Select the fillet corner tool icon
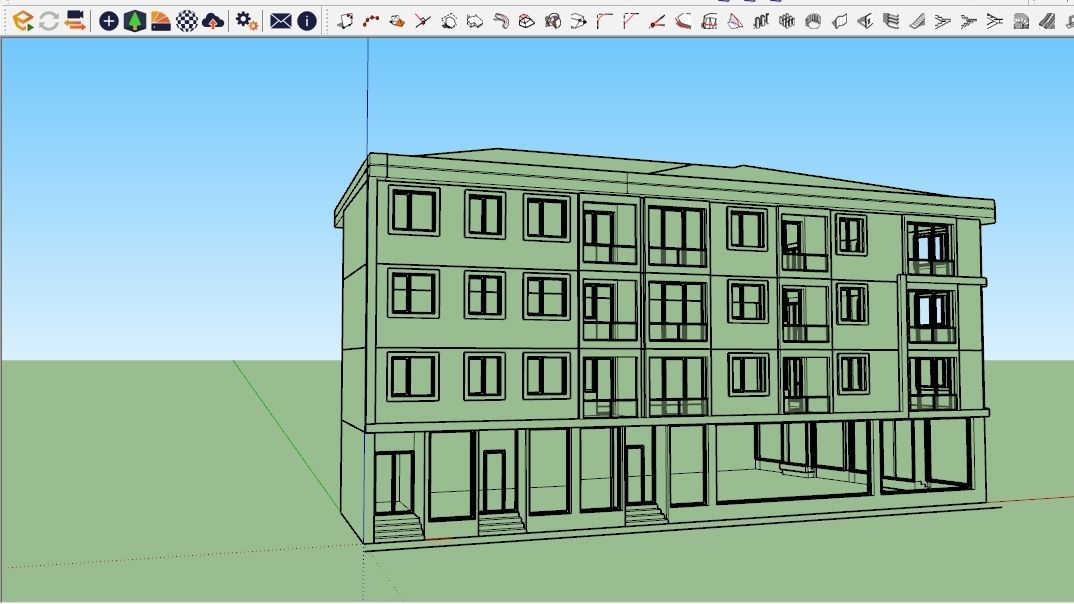 (x=604, y=22)
